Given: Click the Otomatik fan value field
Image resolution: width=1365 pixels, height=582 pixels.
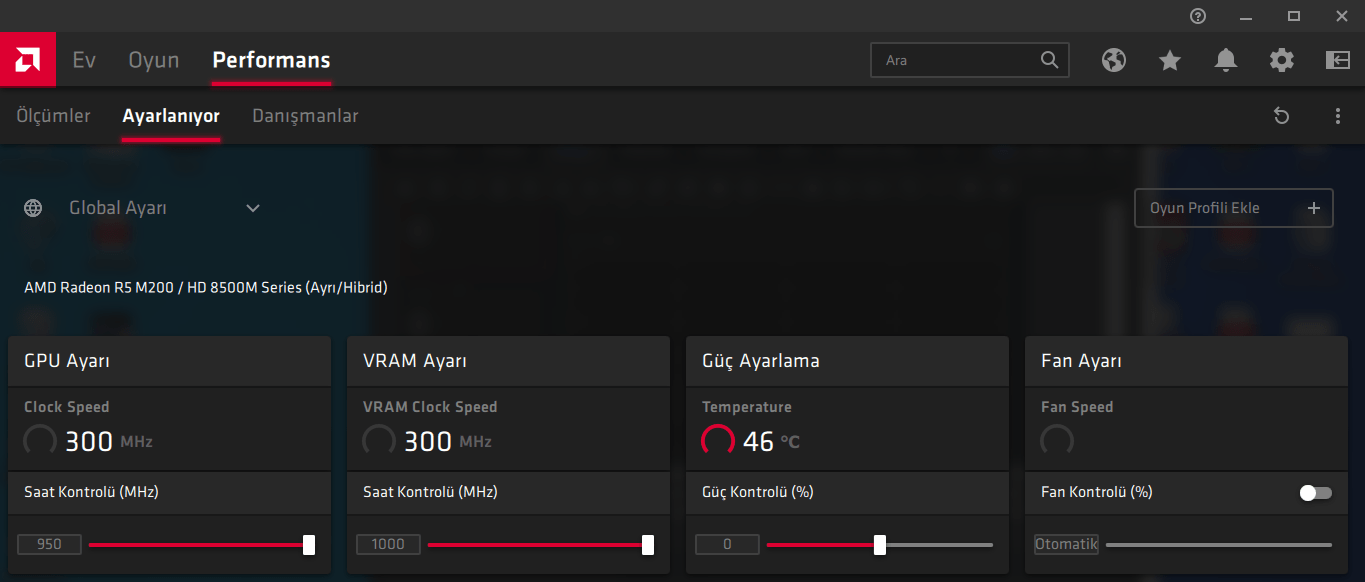Looking at the screenshot, I should point(1066,545).
